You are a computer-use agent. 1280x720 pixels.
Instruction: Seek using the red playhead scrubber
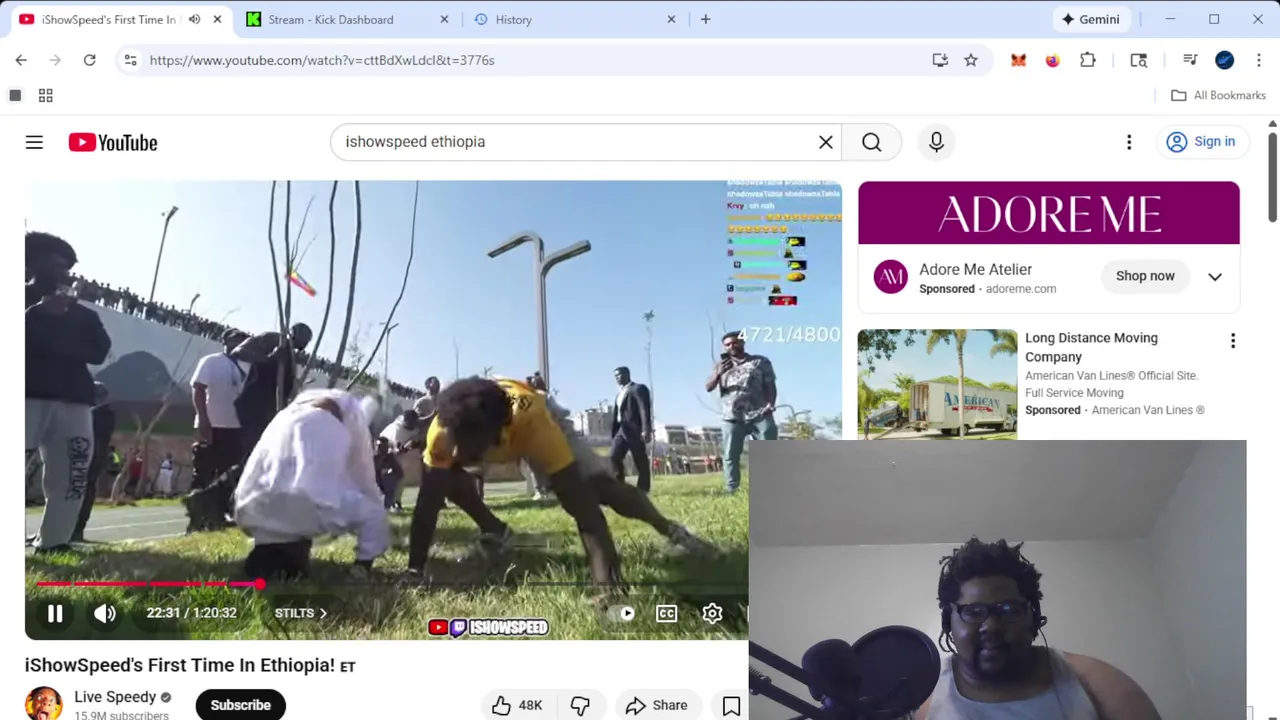260,584
